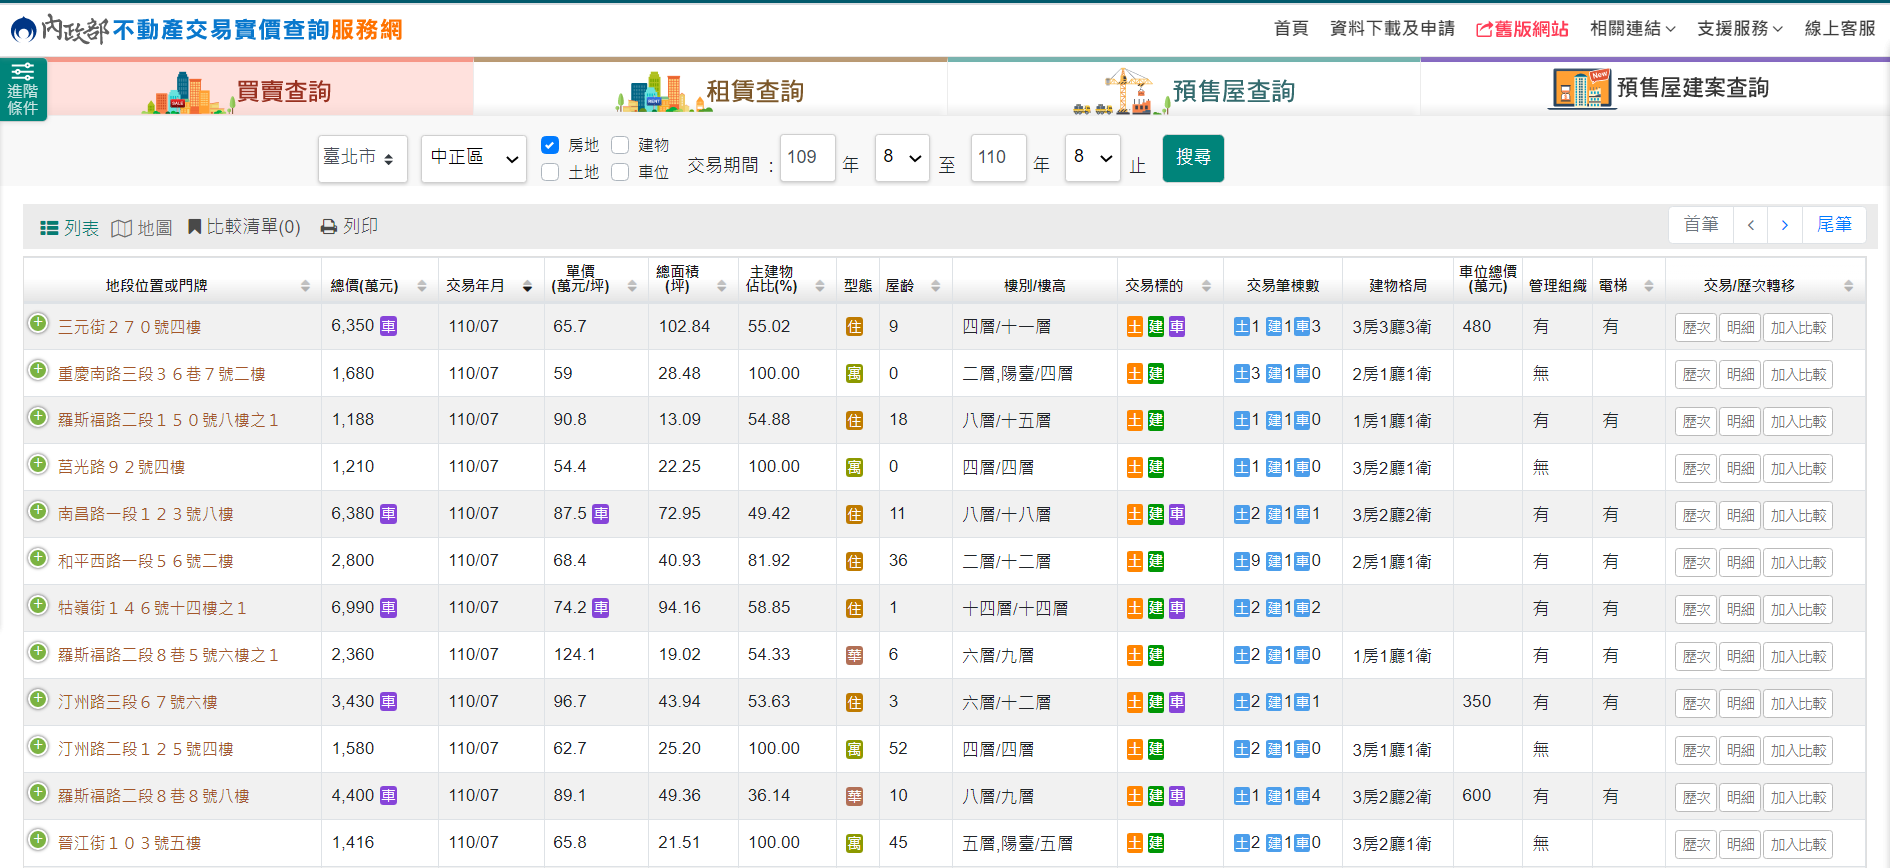The image size is (1890, 868).
Task: Check the 車位 checkbox
Action: coord(620,172)
